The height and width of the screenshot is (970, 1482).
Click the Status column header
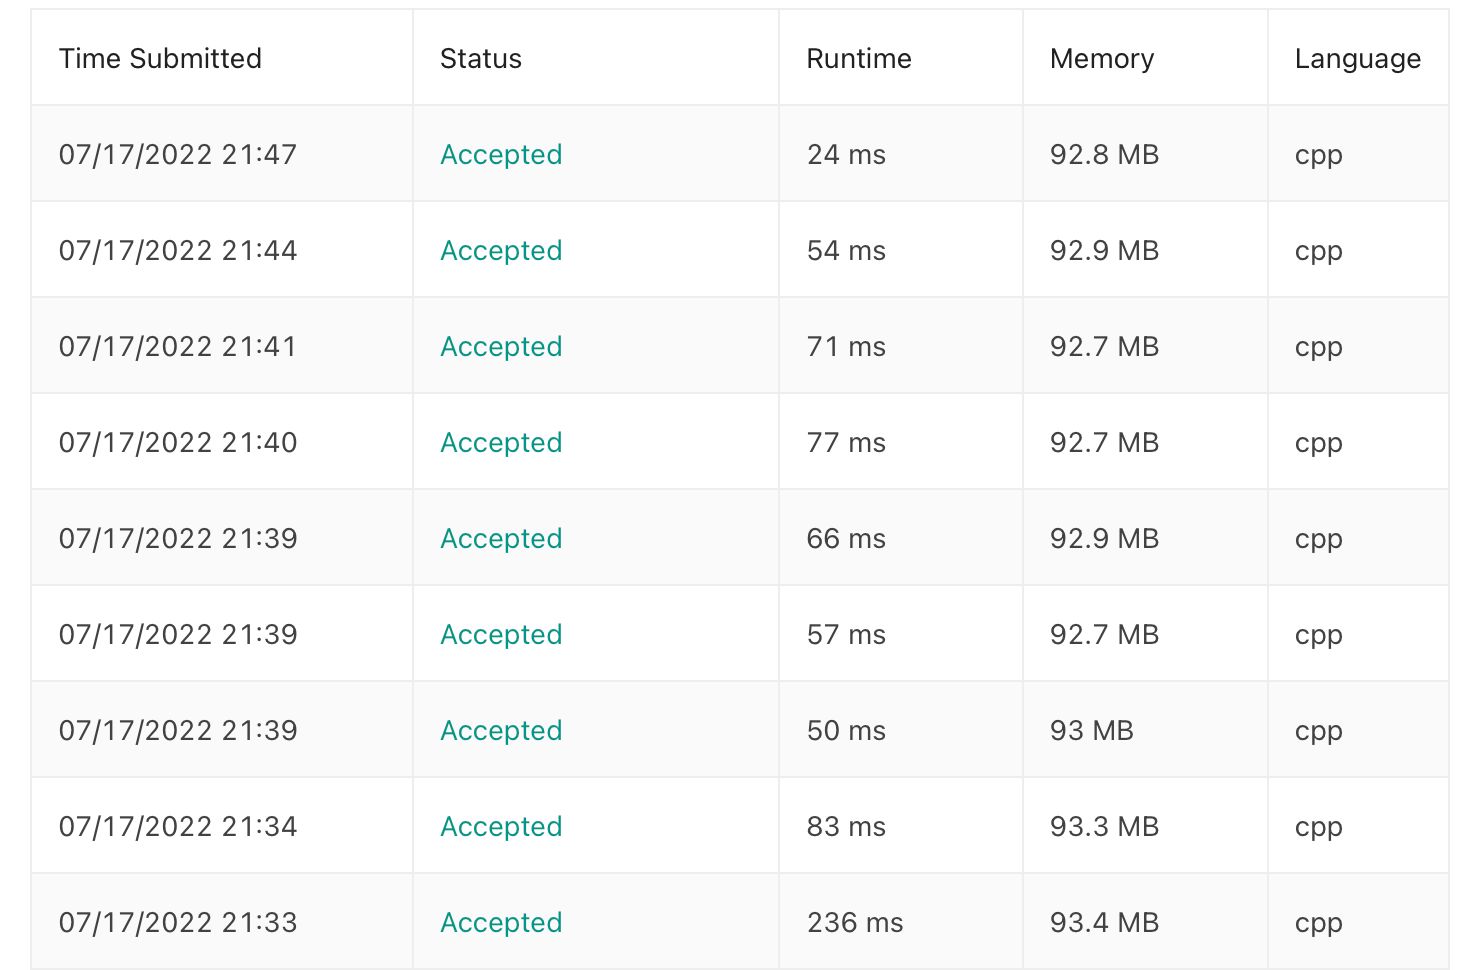(480, 58)
